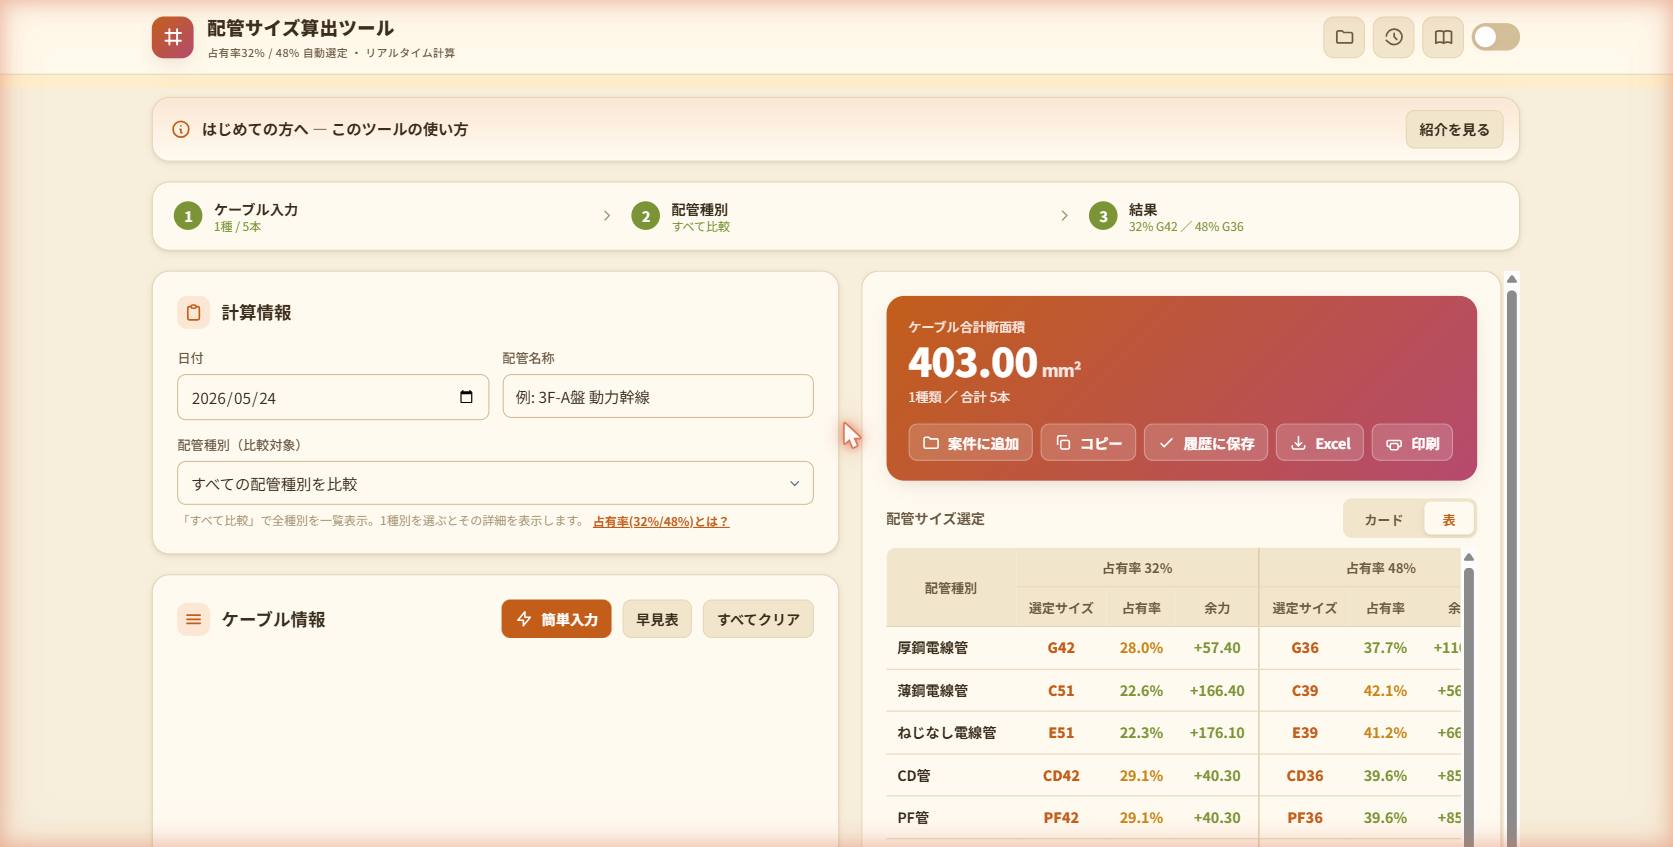Click the date field 2026/05/24

click(333, 397)
